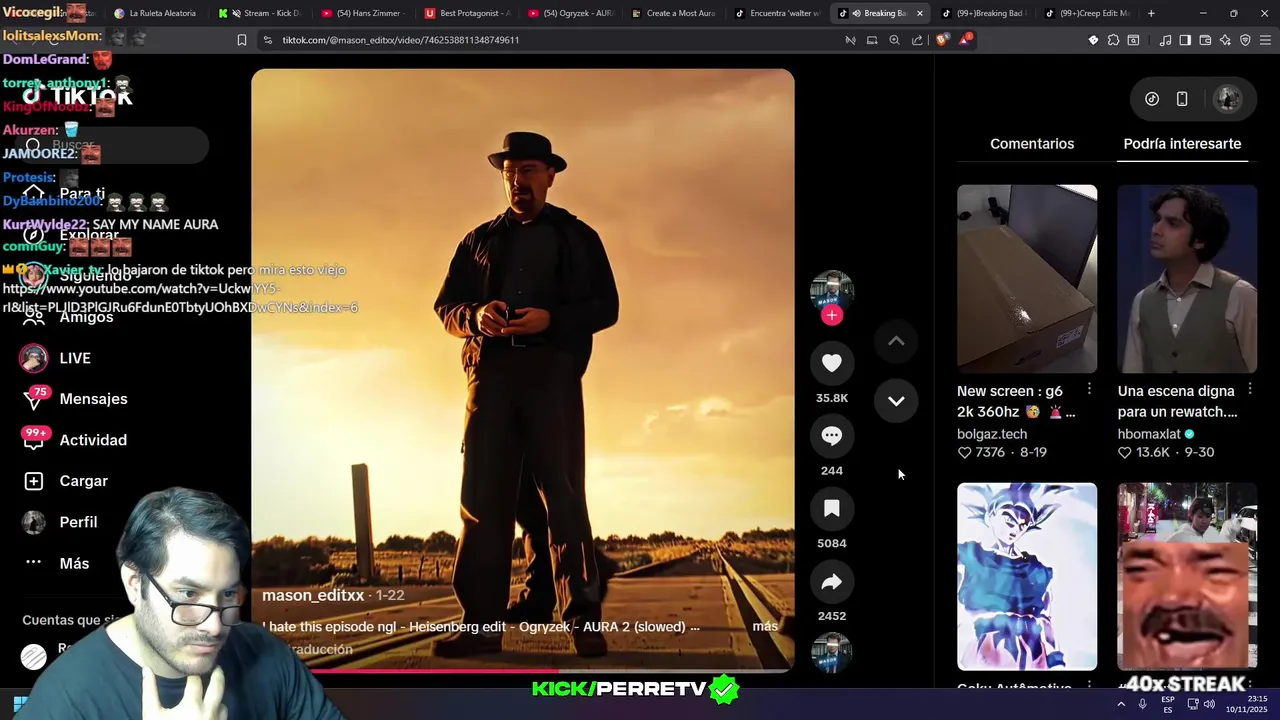Open Brave VPN shield icon
Image resolution: width=1280 pixels, height=720 pixels.
tap(1245, 40)
